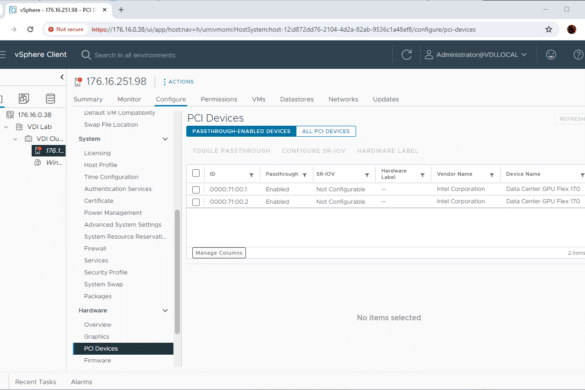585x390 pixels.
Task: Open the Actions menu for host
Action: pyautogui.click(x=178, y=82)
